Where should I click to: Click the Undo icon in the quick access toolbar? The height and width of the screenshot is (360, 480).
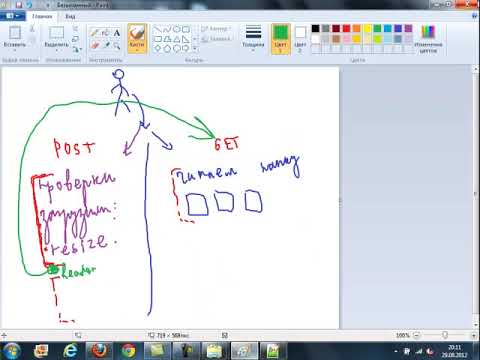pyautogui.click(x=29, y=5)
